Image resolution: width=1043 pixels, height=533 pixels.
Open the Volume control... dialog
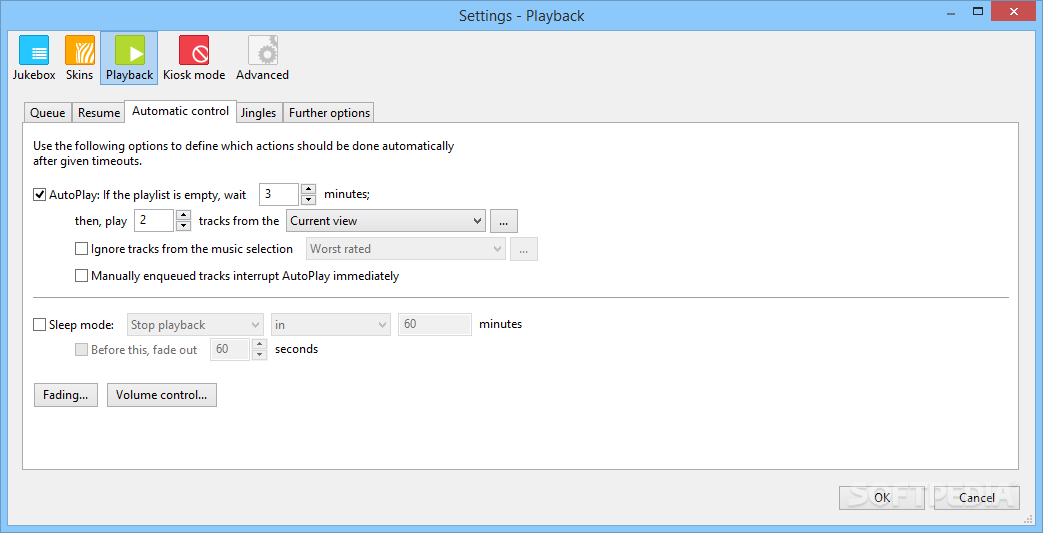[162, 395]
